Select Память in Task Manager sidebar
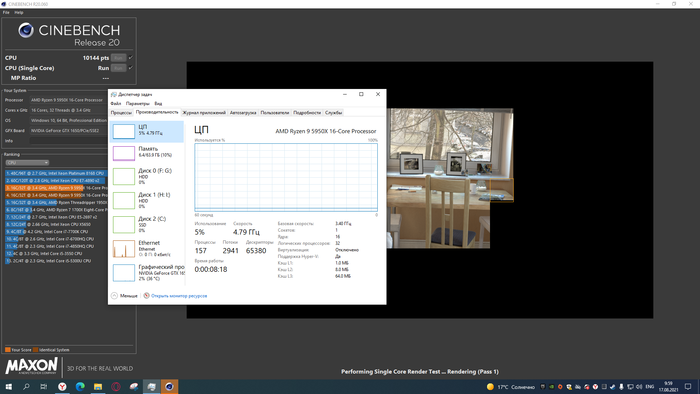This screenshot has width=700, height=394. point(147,153)
